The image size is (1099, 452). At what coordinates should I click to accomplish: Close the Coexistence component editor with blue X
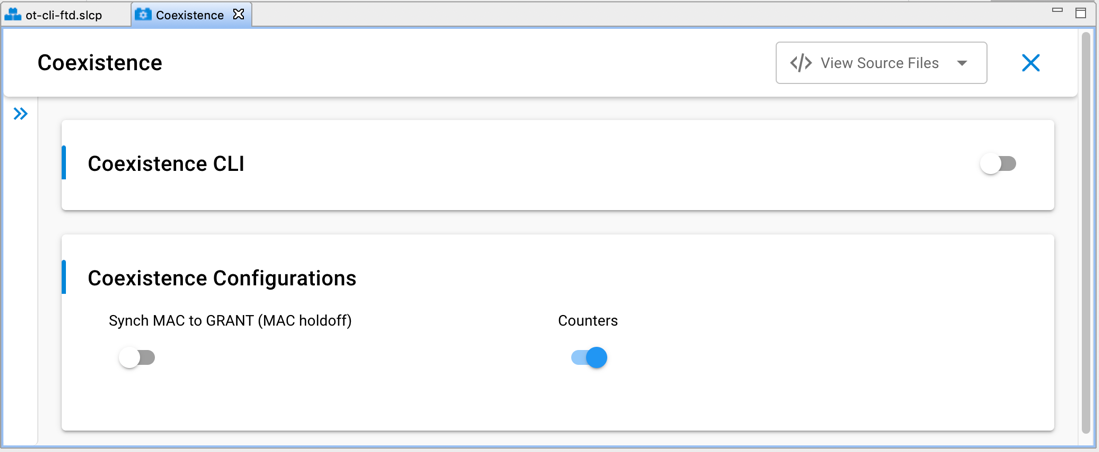pyautogui.click(x=1031, y=63)
